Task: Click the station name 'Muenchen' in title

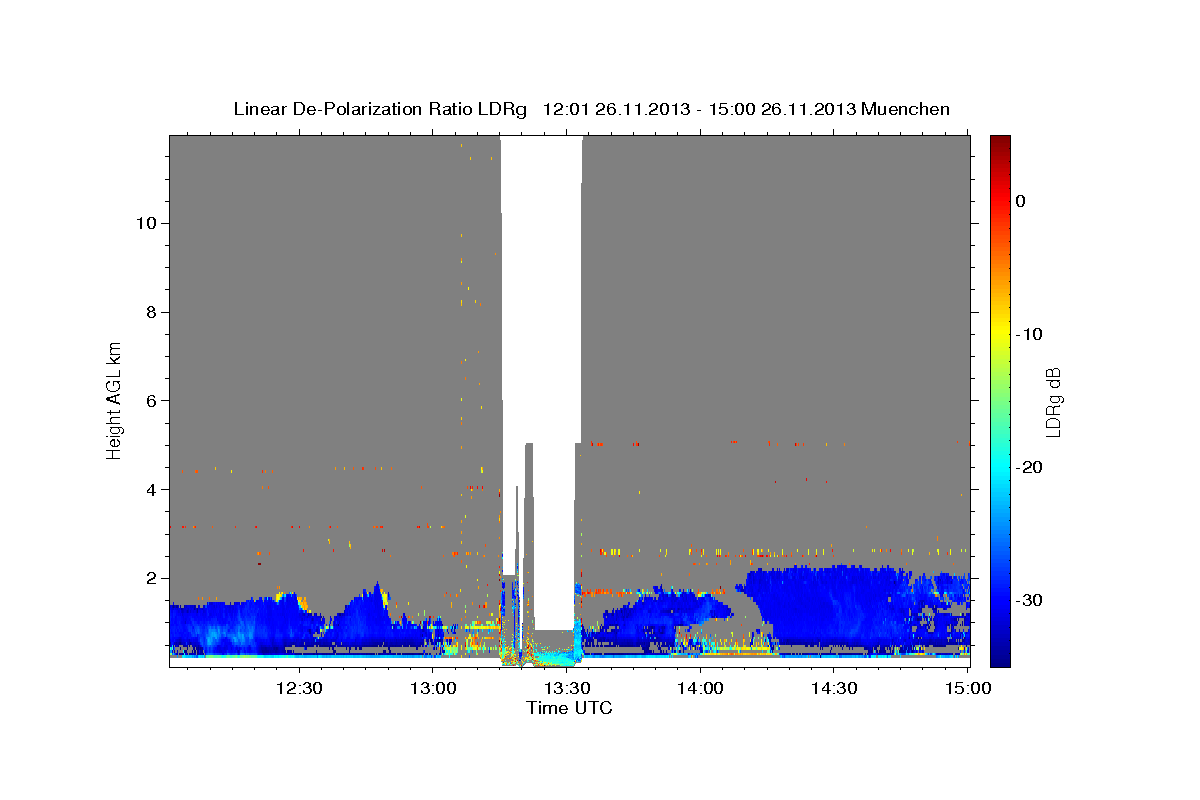Action: pyautogui.click(x=906, y=109)
